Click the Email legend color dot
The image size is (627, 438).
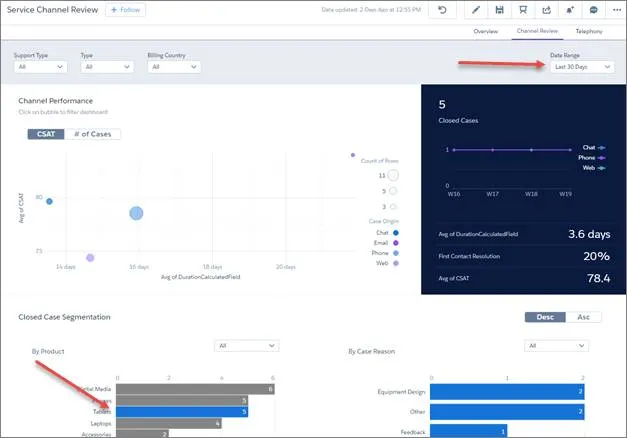396,243
